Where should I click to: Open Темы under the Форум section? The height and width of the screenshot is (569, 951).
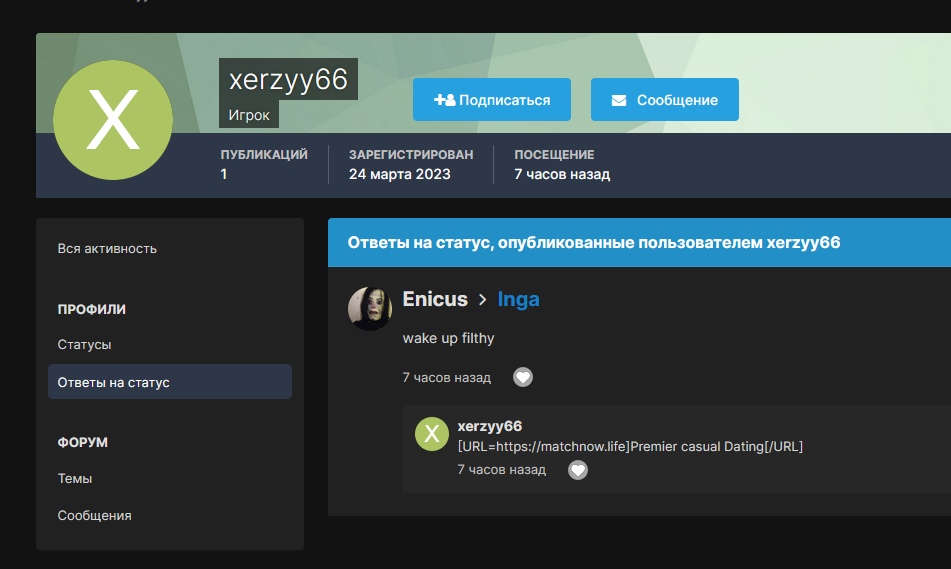click(x=75, y=478)
